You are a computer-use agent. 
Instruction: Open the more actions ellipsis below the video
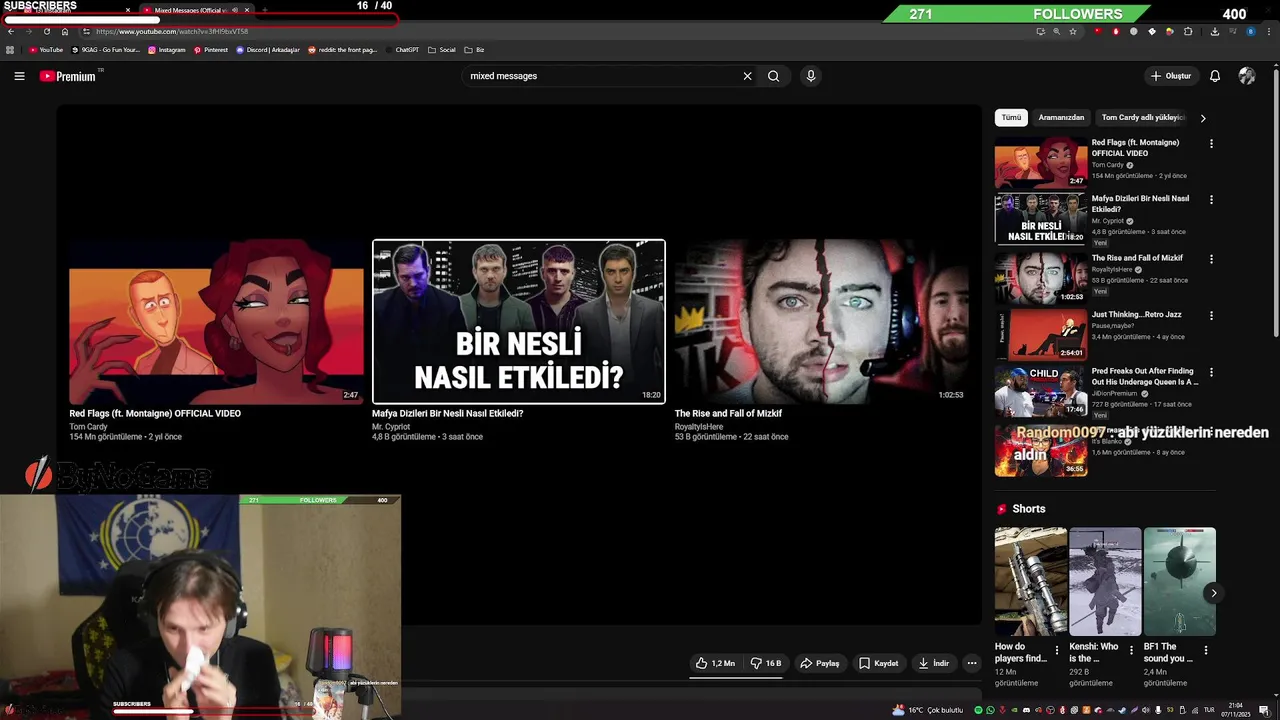(971, 663)
